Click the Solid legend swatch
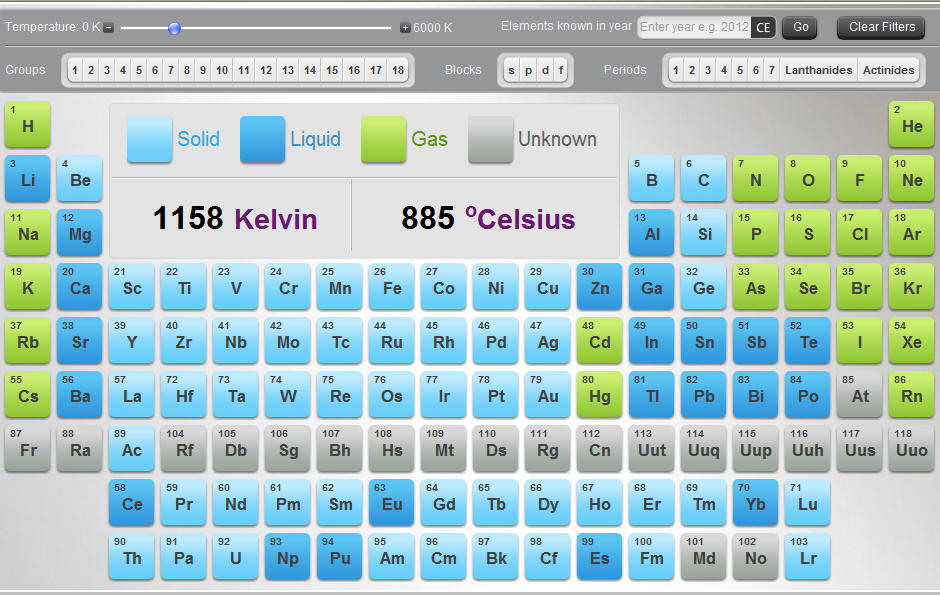This screenshot has height=595, width=940. tap(149, 139)
